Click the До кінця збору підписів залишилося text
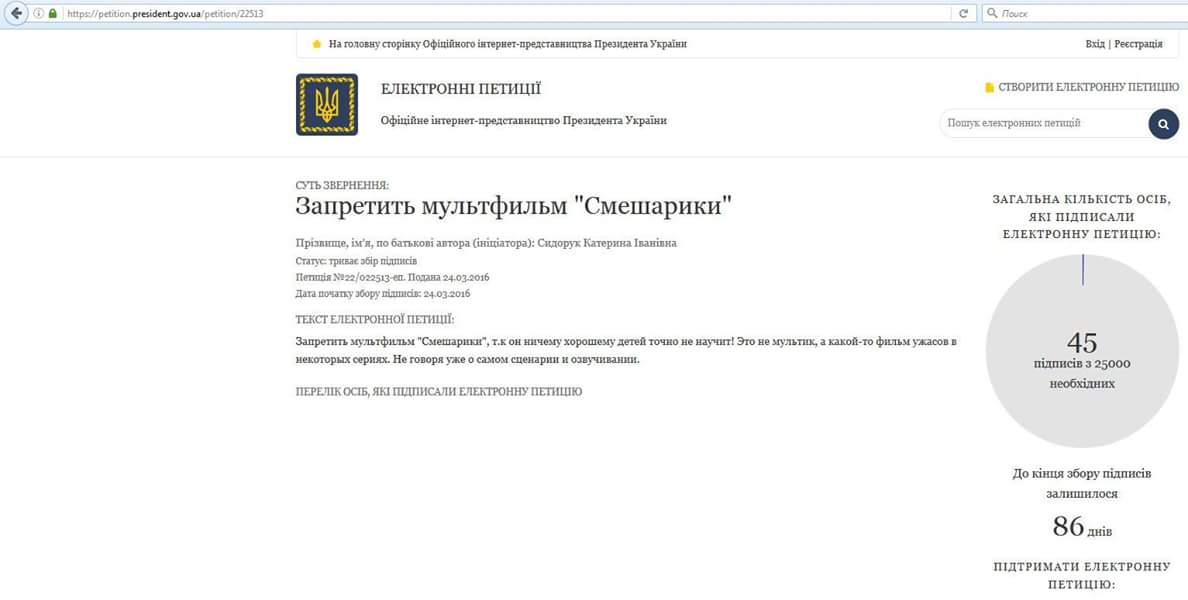The width and height of the screenshot is (1188, 600). (1082, 483)
